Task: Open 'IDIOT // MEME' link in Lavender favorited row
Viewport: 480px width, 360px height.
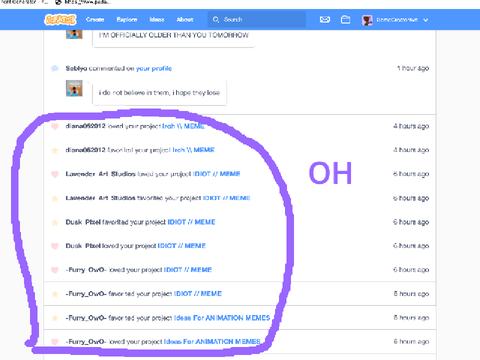Action: click(x=227, y=198)
